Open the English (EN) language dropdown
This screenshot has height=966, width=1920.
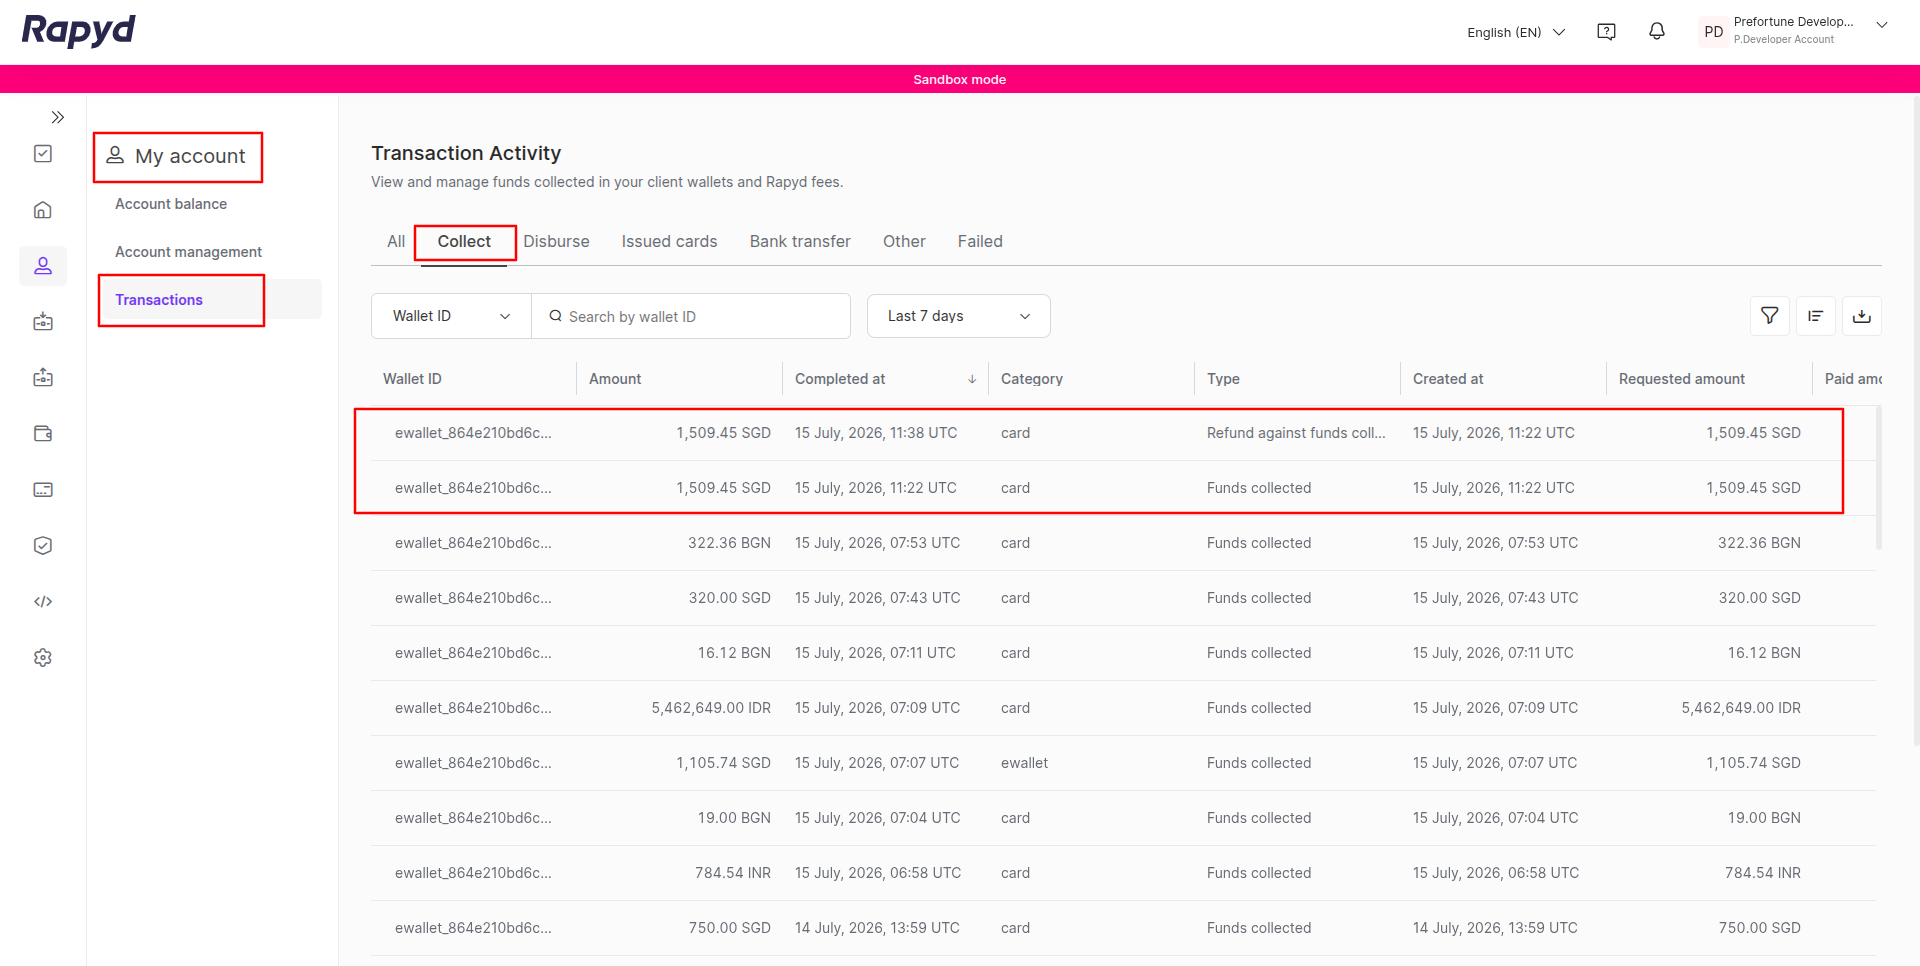(x=1516, y=32)
